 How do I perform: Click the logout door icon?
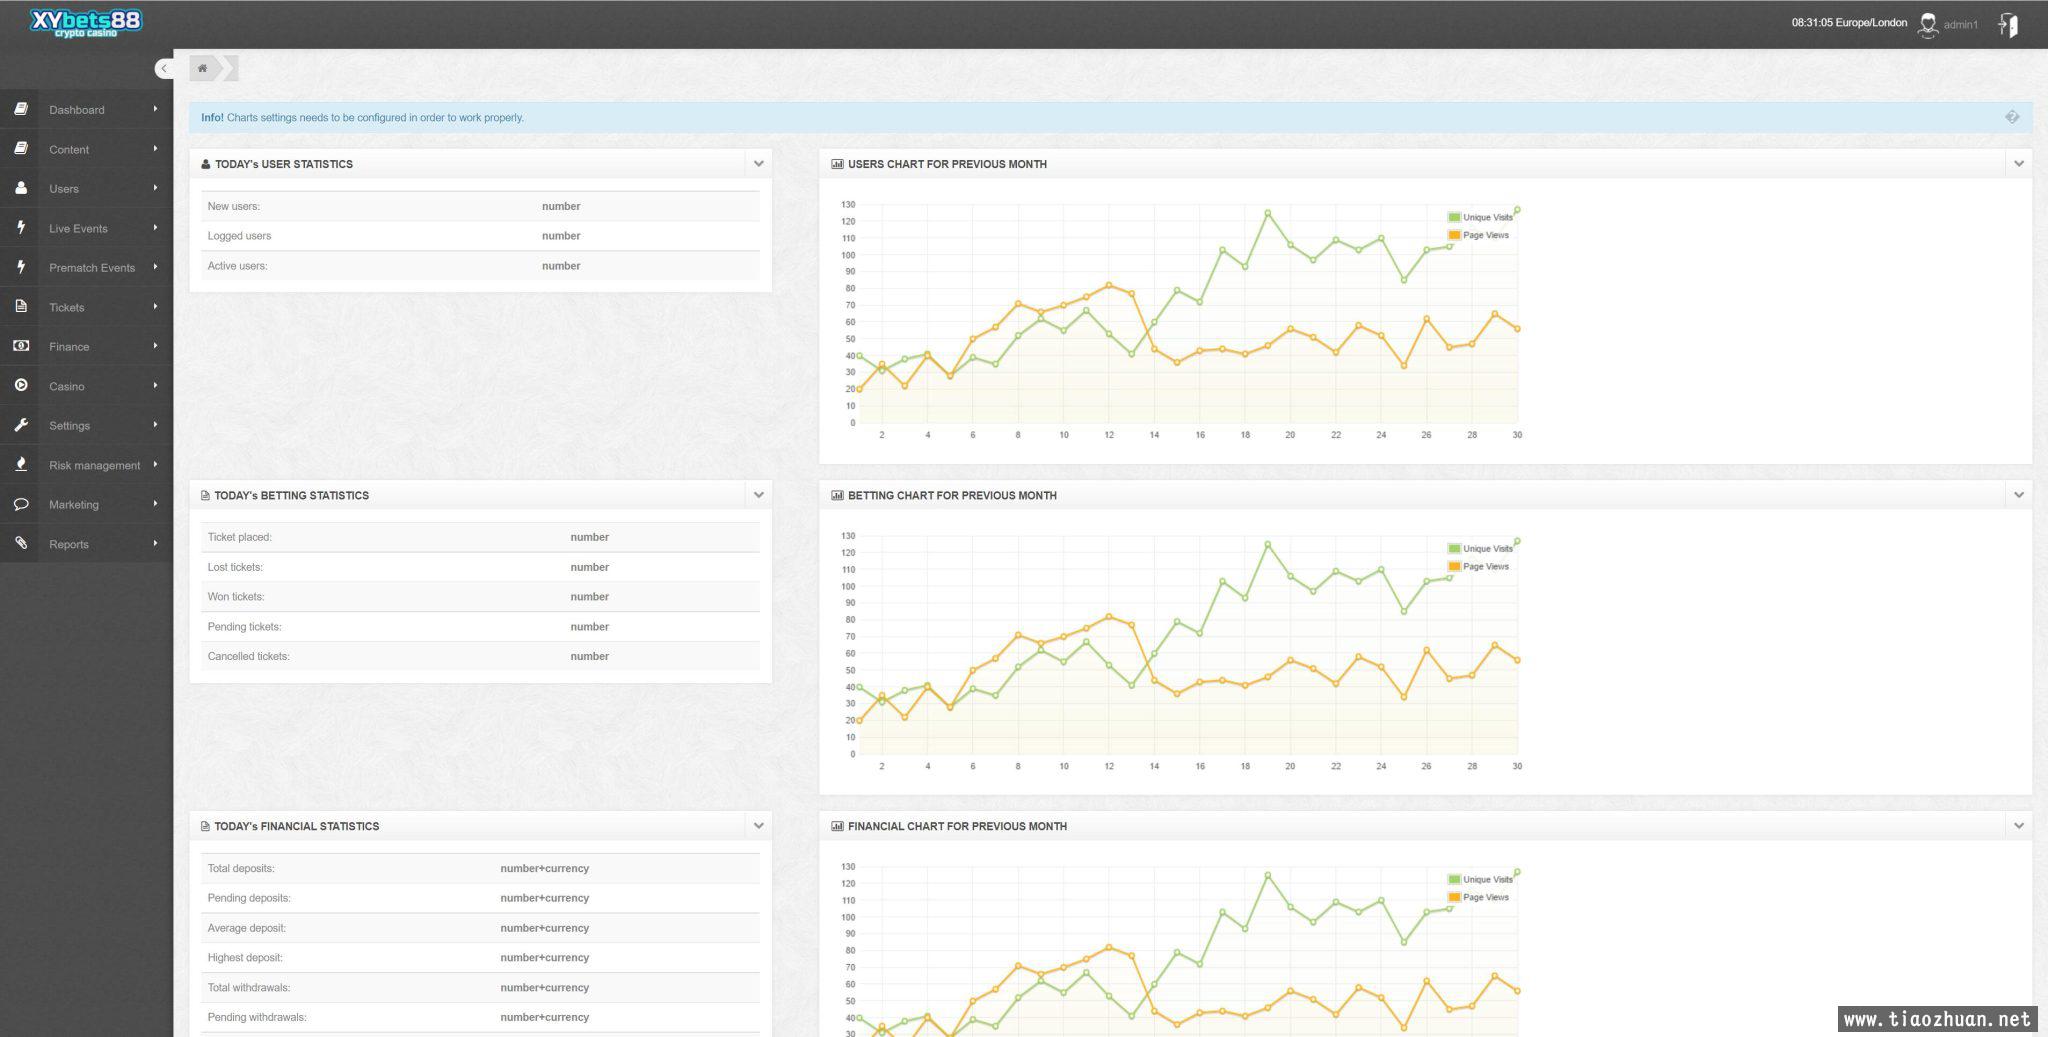pos(2008,25)
